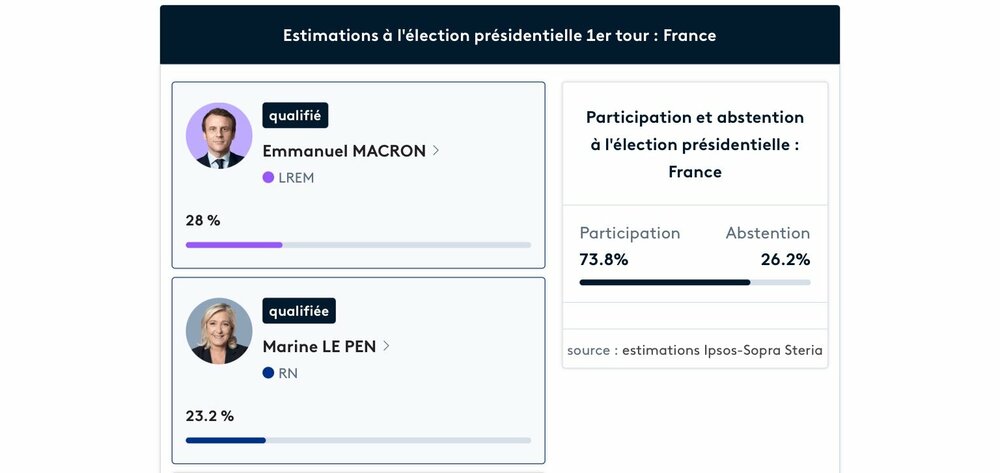Click Marine Le Pen's portrait photo
The width and height of the screenshot is (1000, 473).
(x=219, y=331)
